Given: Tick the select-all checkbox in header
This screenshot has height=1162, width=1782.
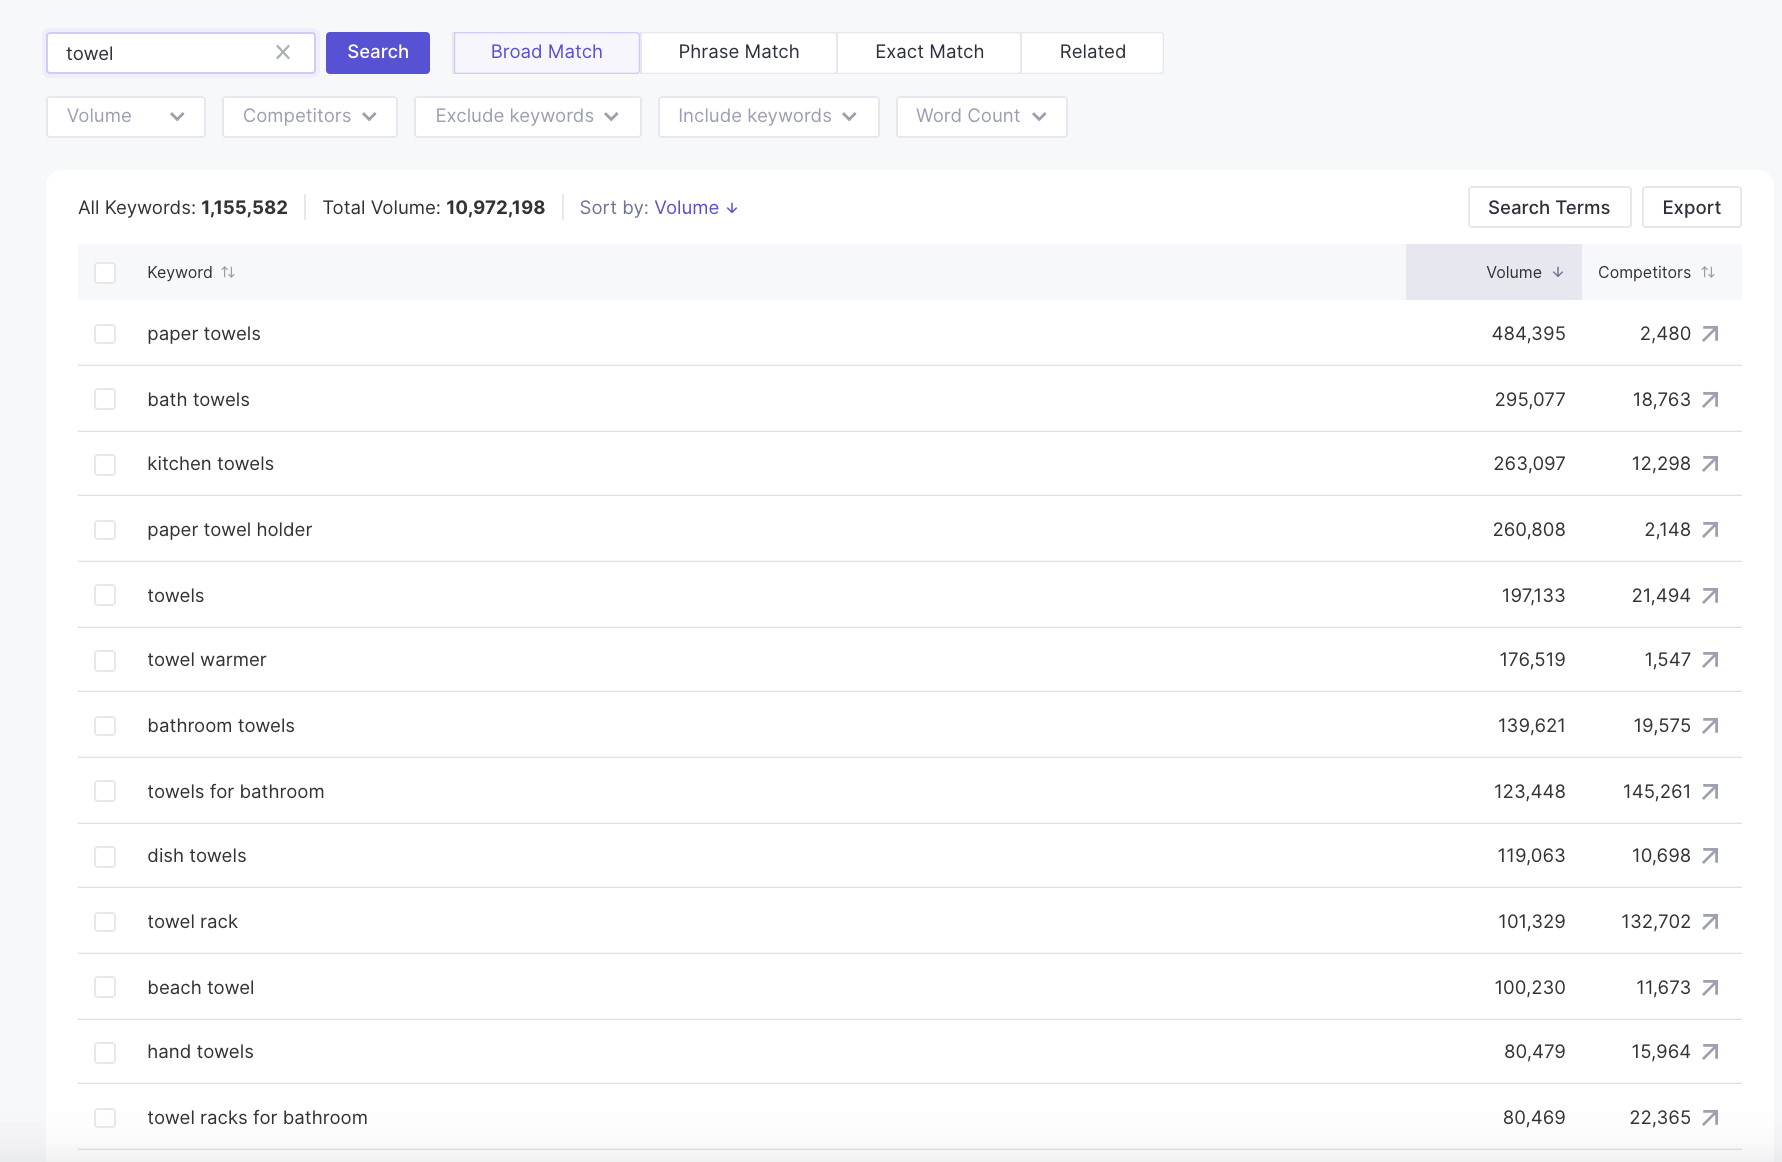Looking at the screenshot, I should (105, 273).
